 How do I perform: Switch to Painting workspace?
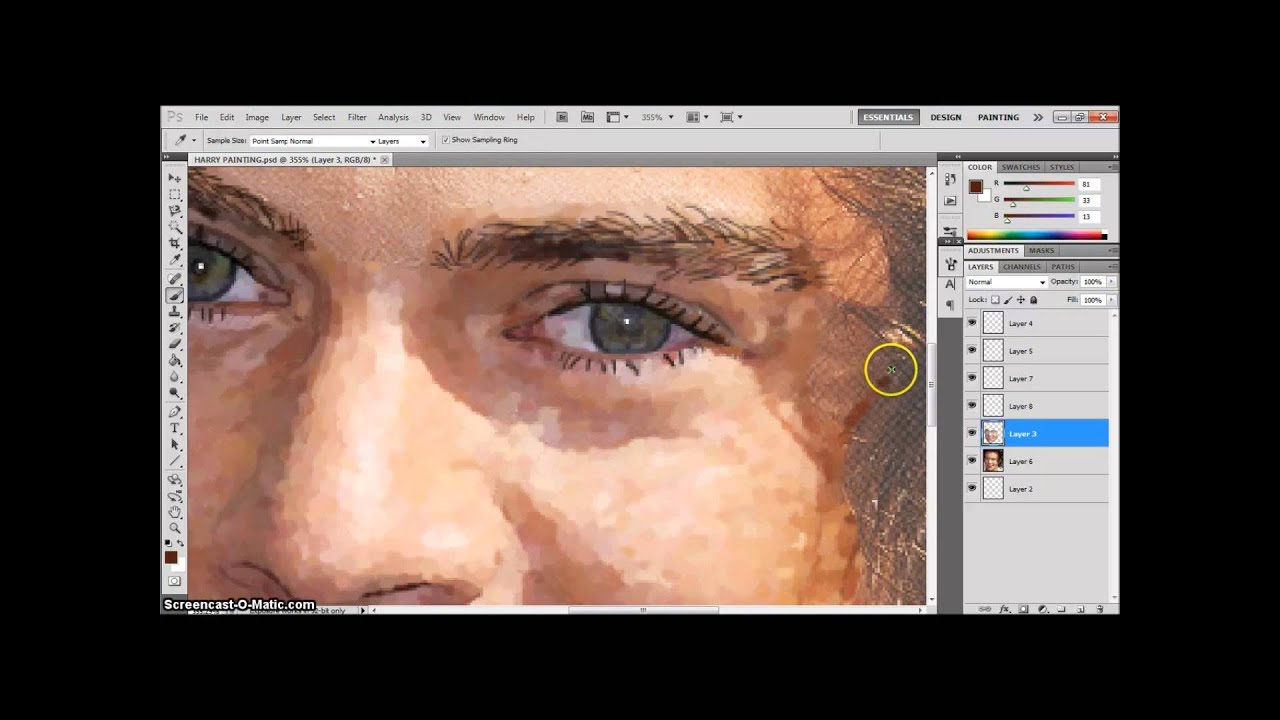[x=998, y=117]
